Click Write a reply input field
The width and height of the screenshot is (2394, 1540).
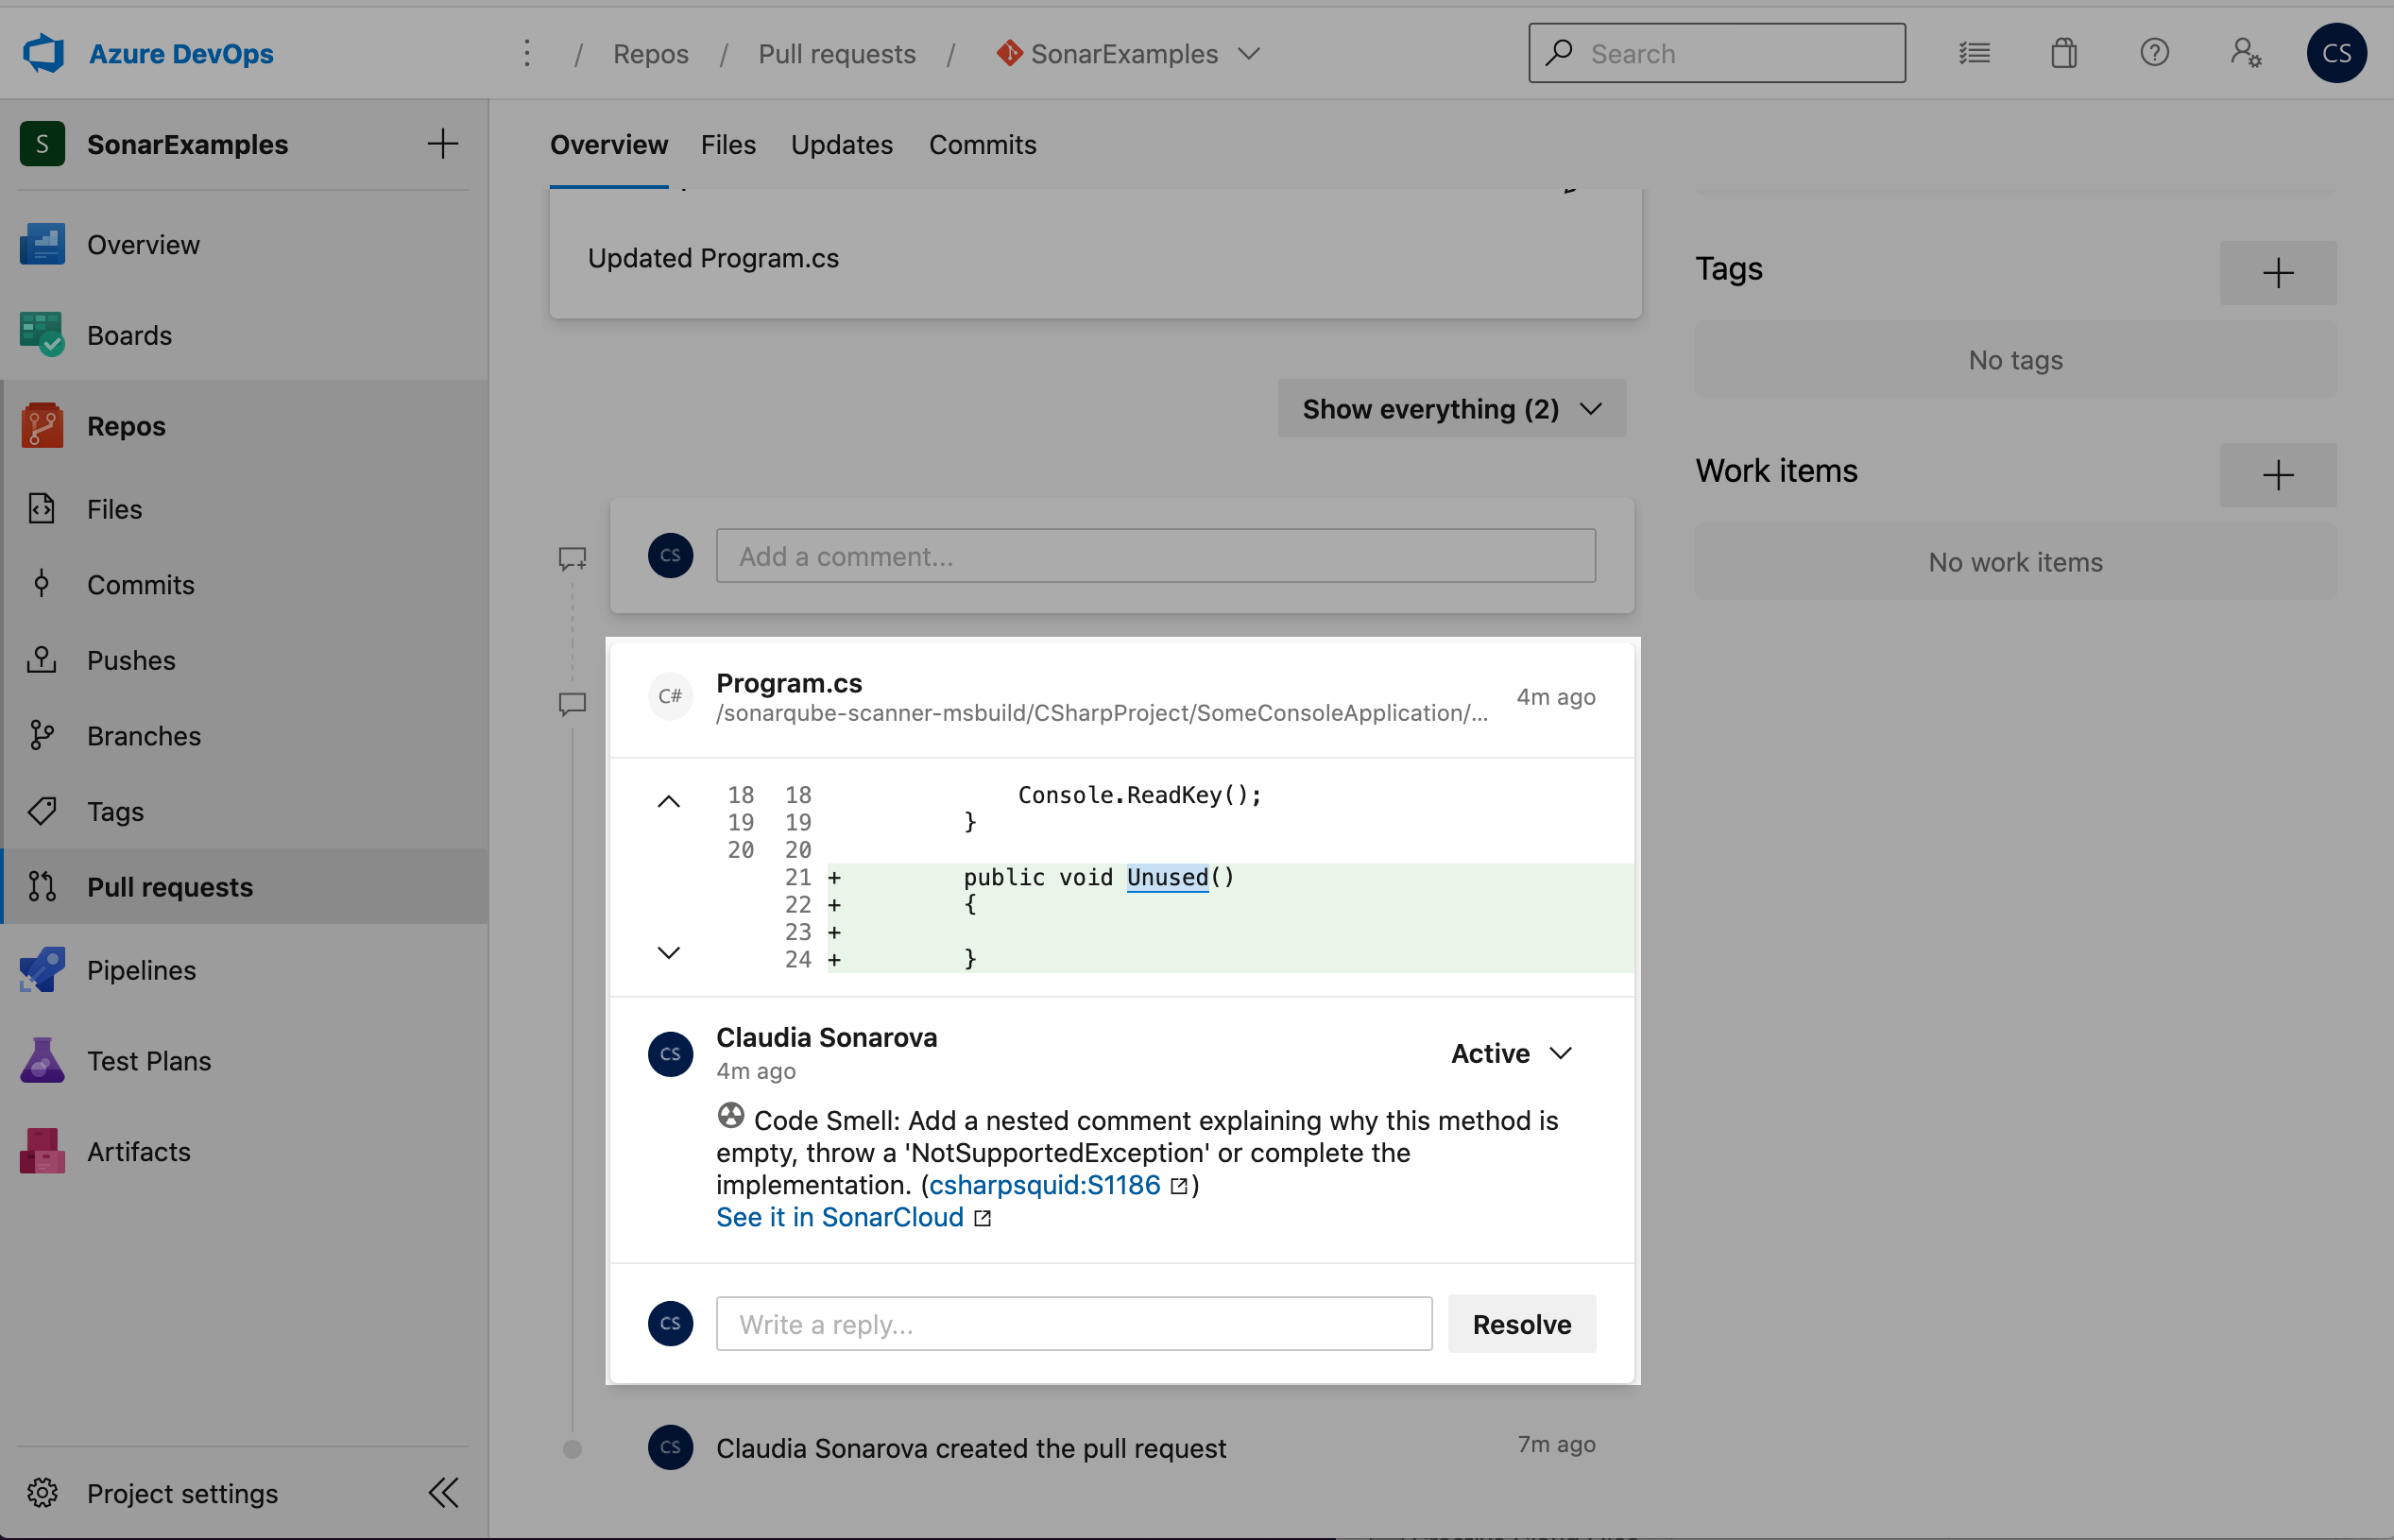(1073, 1322)
